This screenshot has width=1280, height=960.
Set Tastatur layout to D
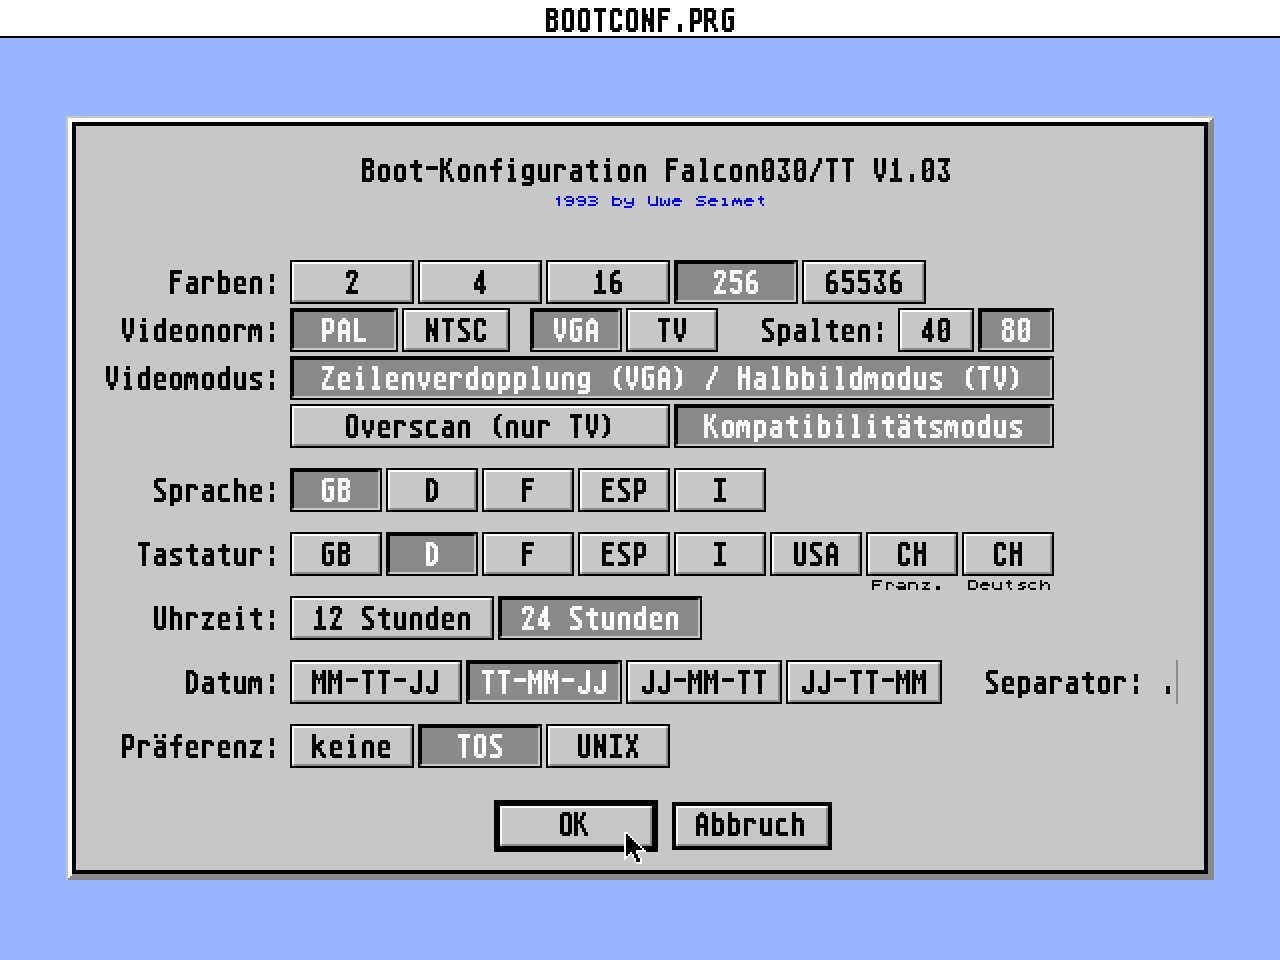432,554
